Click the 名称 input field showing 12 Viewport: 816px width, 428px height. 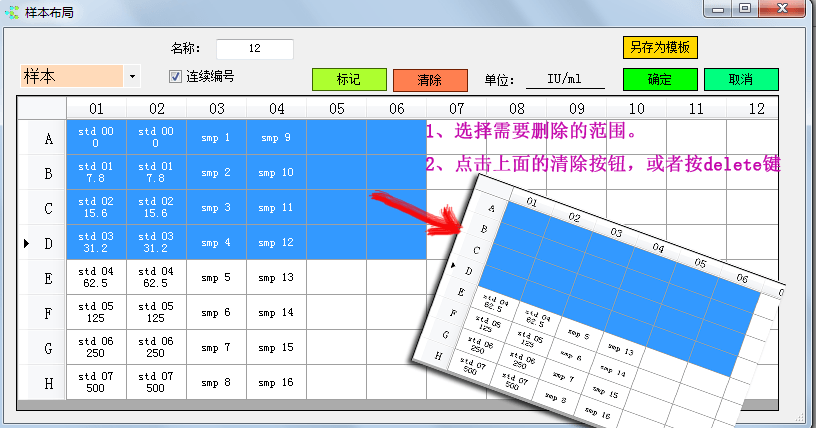click(254, 48)
